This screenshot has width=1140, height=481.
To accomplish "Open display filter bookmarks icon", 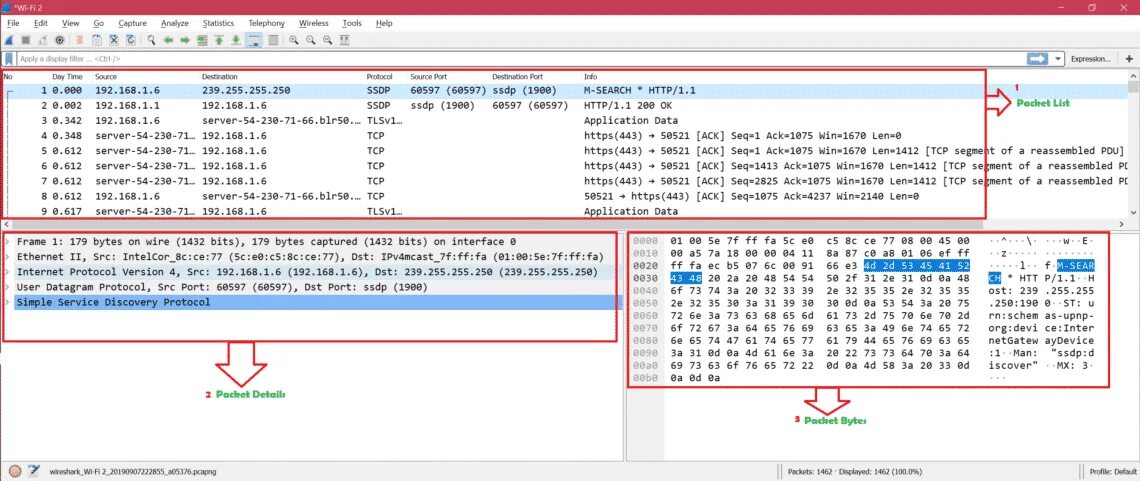I will [x=9, y=58].
